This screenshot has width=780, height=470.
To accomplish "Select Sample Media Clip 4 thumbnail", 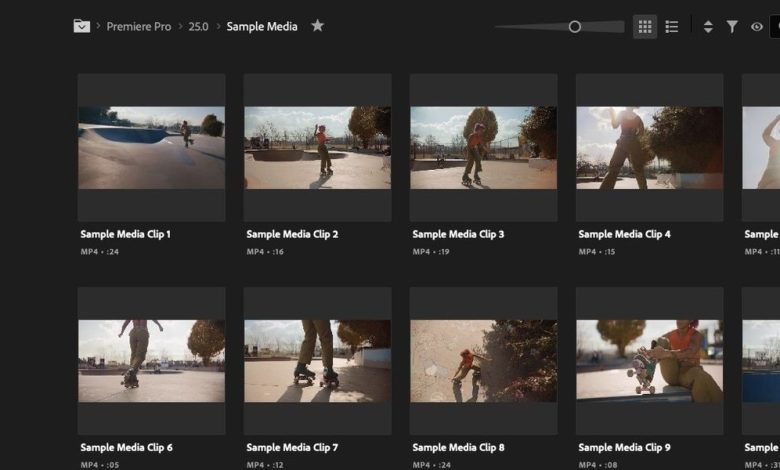I will pyautogui.click(x=649, y=148).
